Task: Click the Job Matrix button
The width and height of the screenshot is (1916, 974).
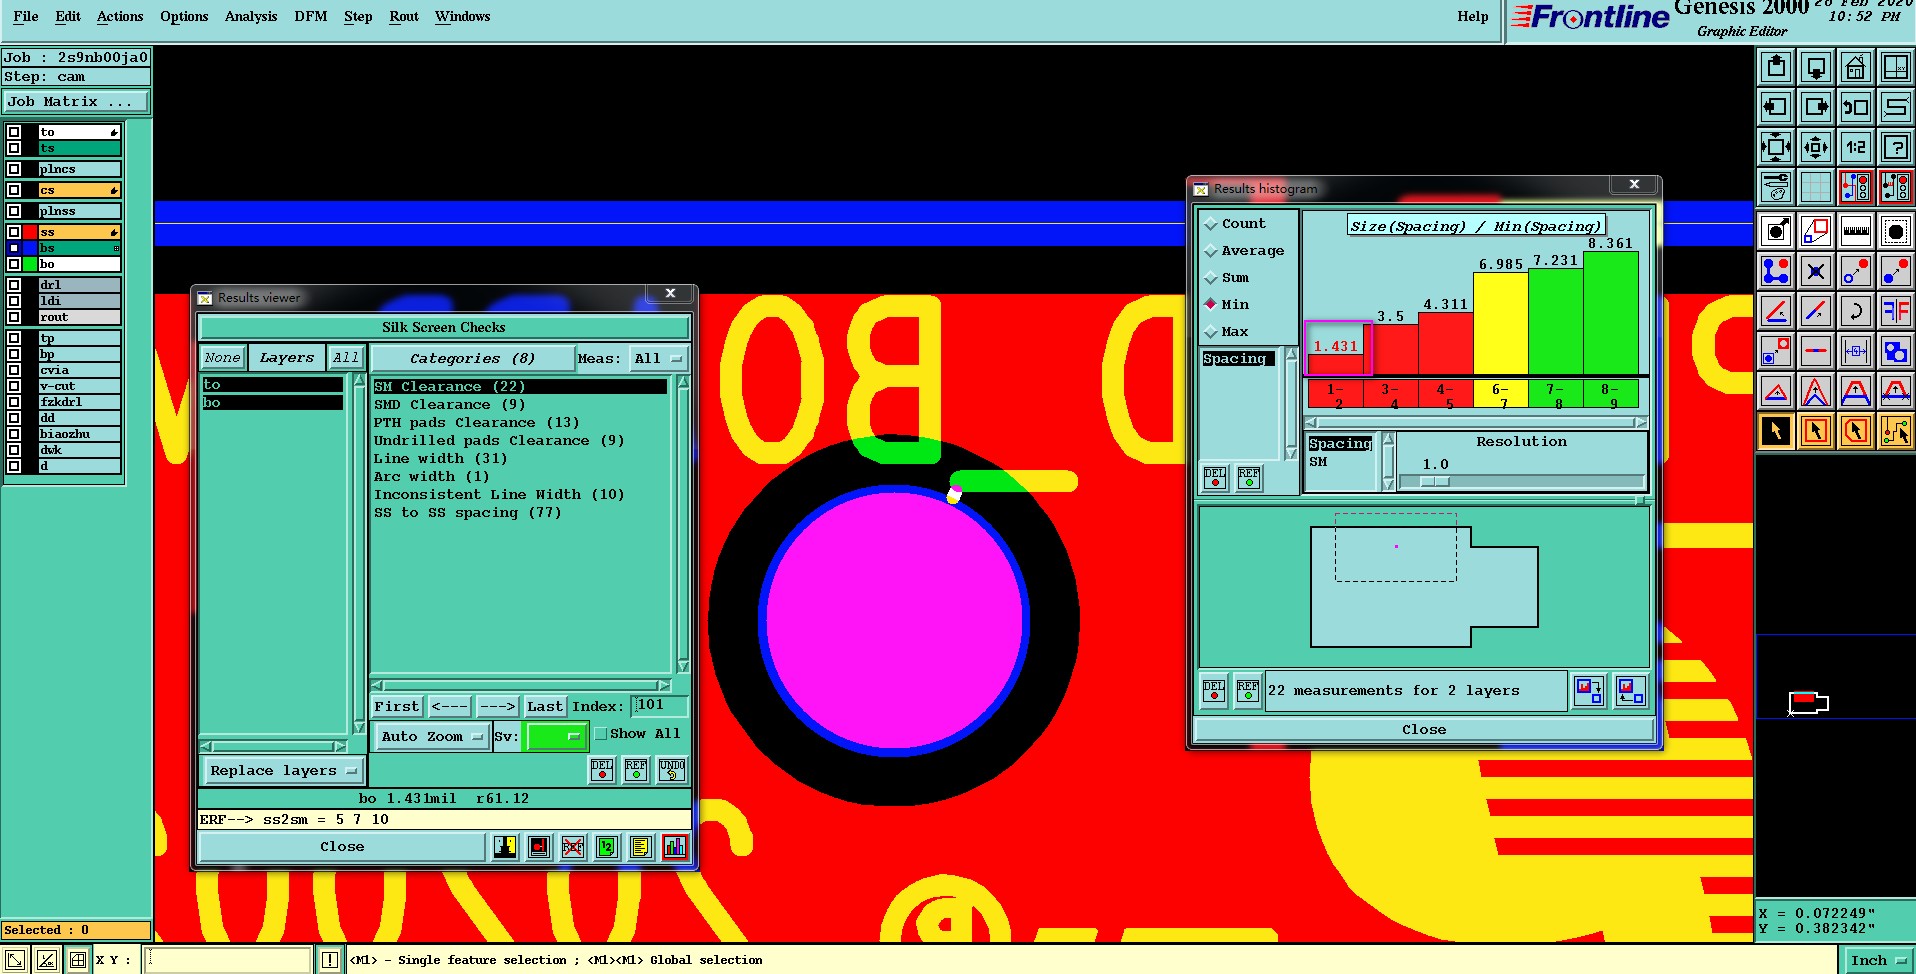Action: click(x=76, y=102)
